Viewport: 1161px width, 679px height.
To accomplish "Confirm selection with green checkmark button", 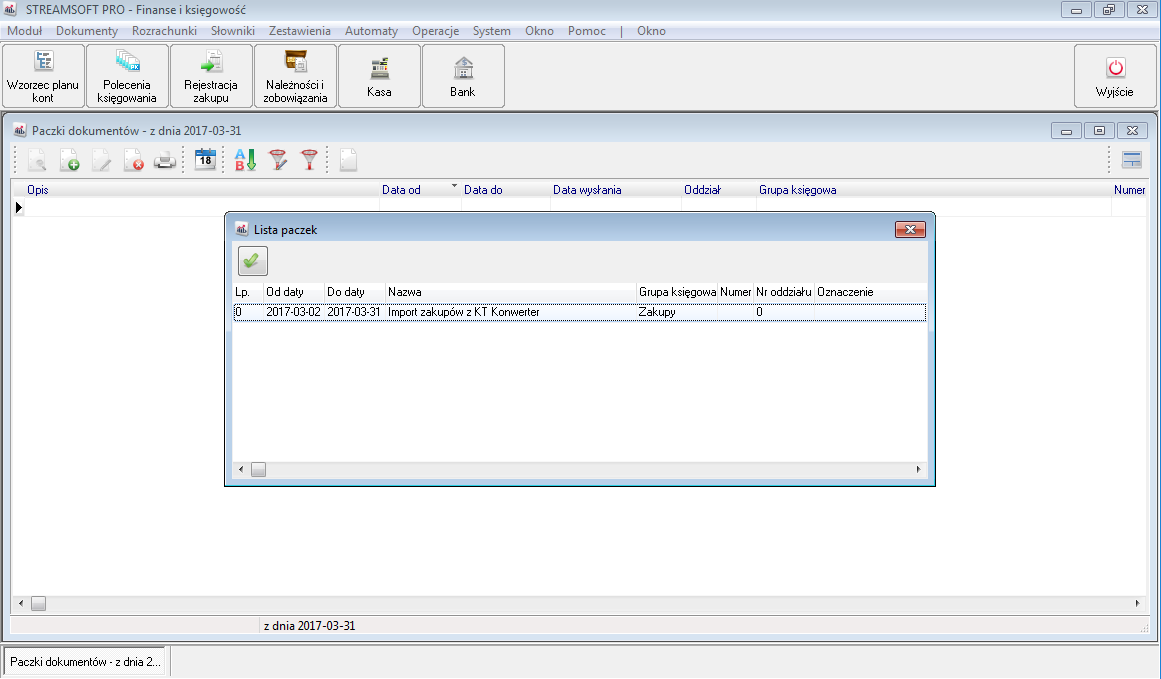I will pyautogui.click(x=253, y=261).
